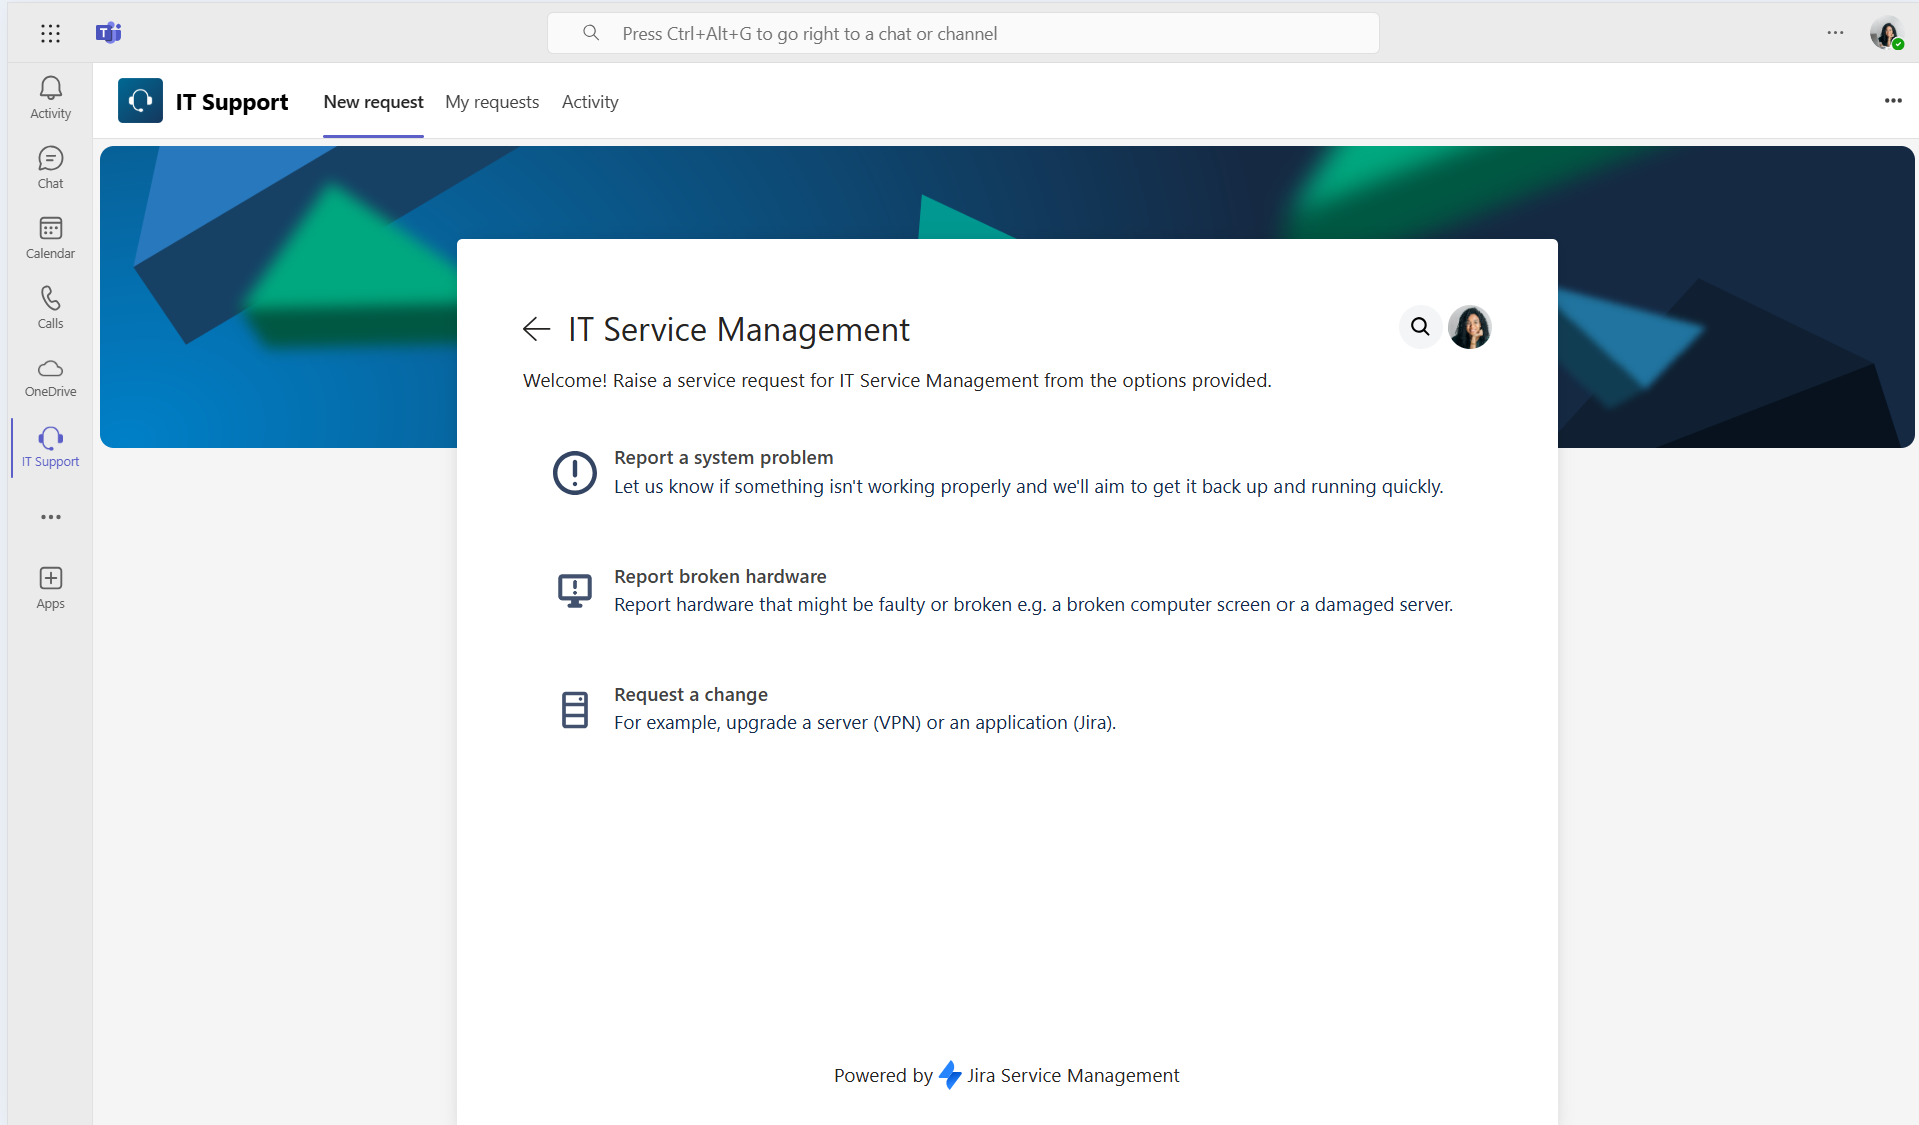Open Report a system problem

[x=723, y=458]
